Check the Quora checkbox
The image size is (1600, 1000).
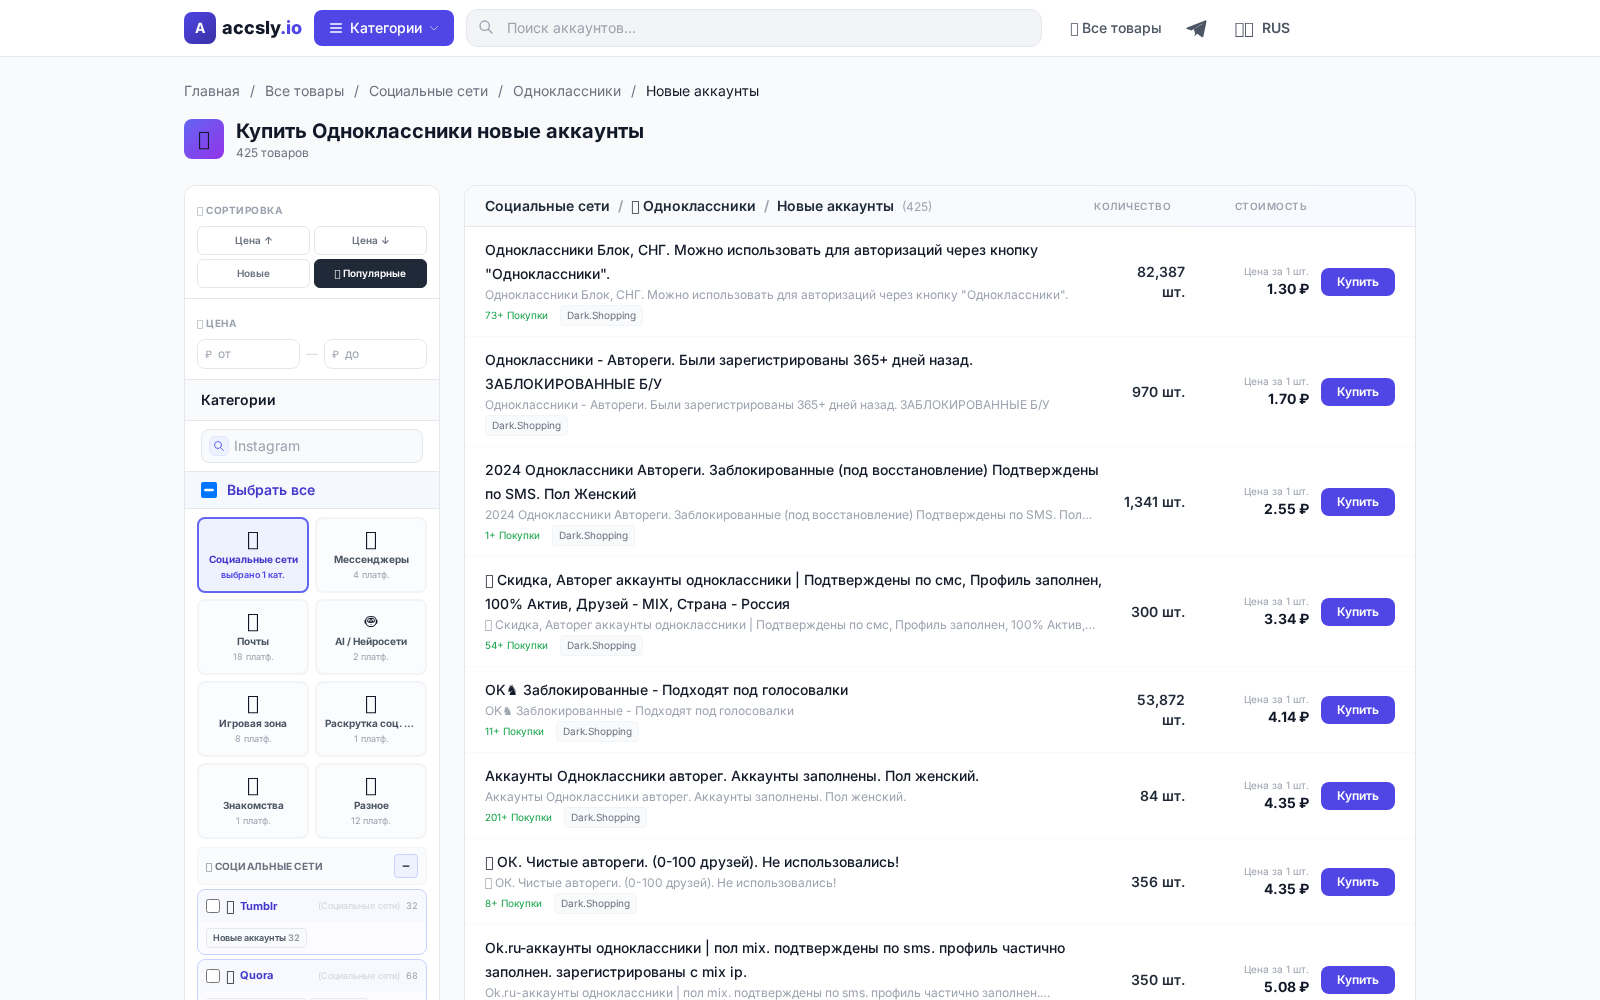pos(213,976)
